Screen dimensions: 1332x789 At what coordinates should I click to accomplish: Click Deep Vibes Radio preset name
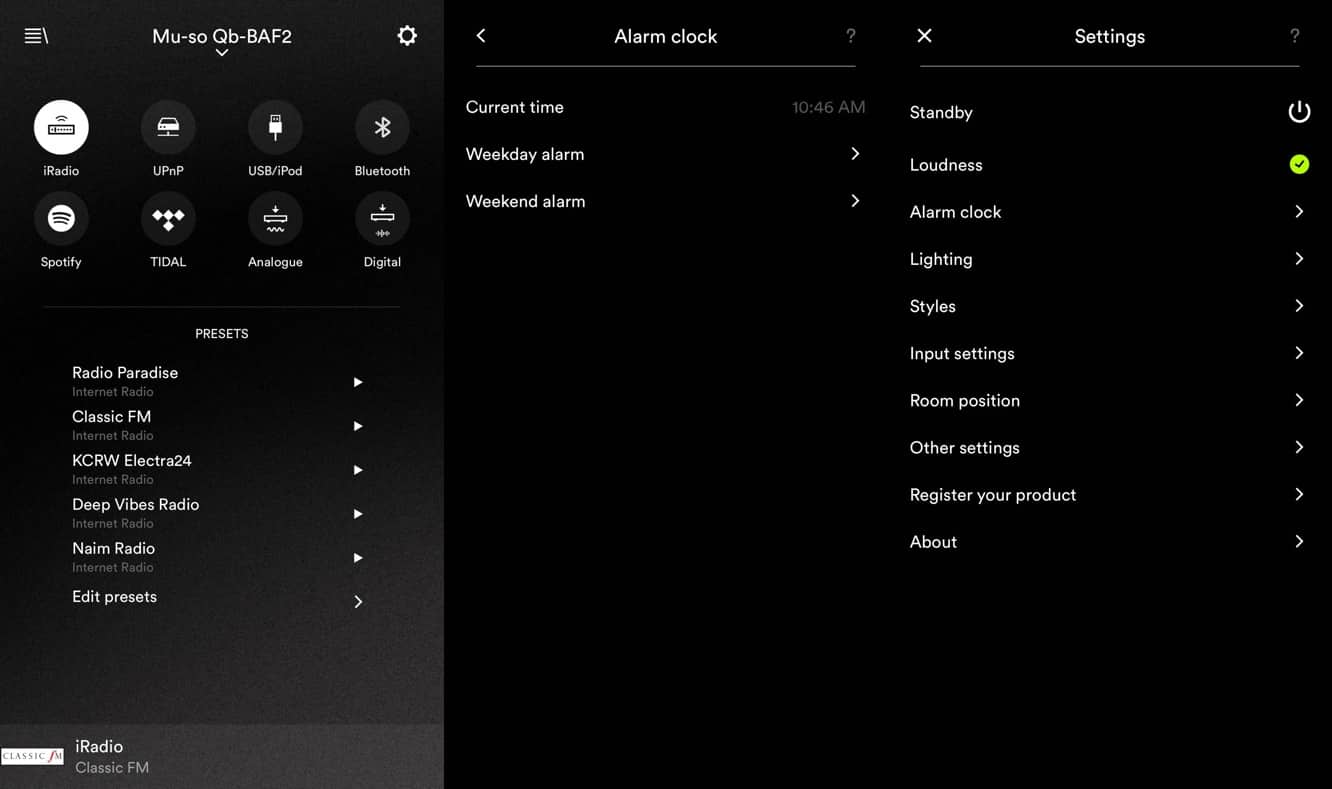click(136, 505)
